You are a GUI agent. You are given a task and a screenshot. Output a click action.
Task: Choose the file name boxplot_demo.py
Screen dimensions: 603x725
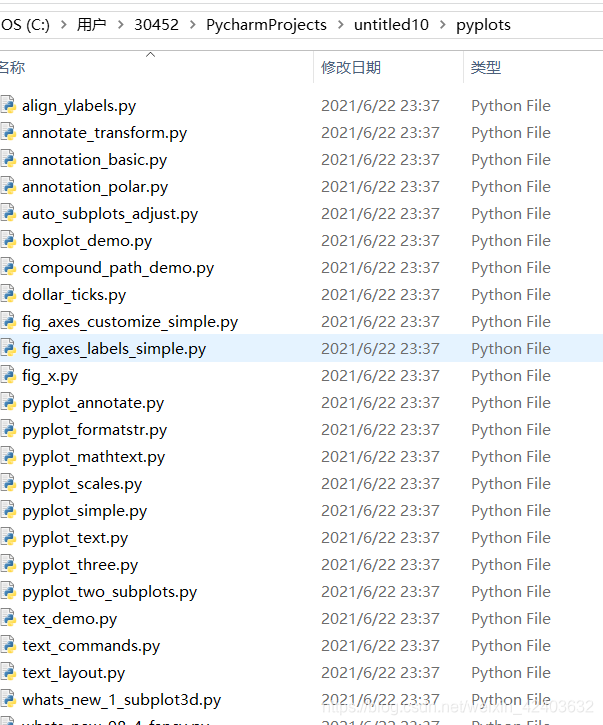(x=87, y=241)
